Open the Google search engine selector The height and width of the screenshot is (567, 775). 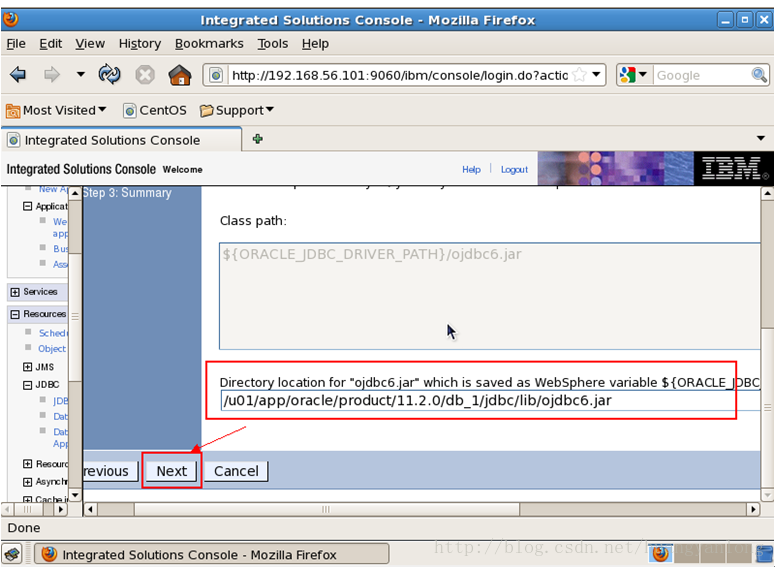pos(633,75)
